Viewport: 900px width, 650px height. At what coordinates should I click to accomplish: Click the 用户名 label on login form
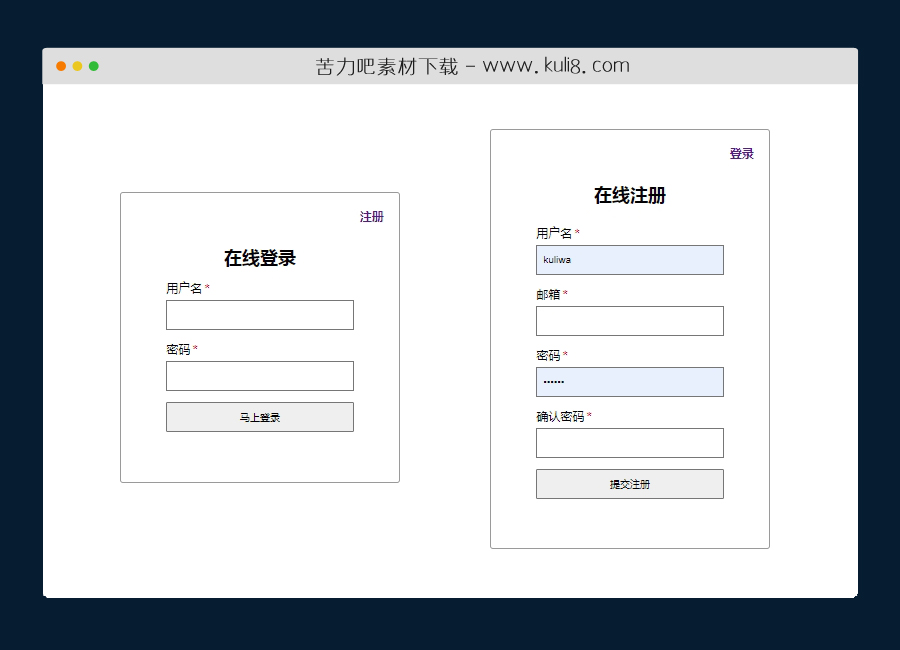tap(185, 288)
